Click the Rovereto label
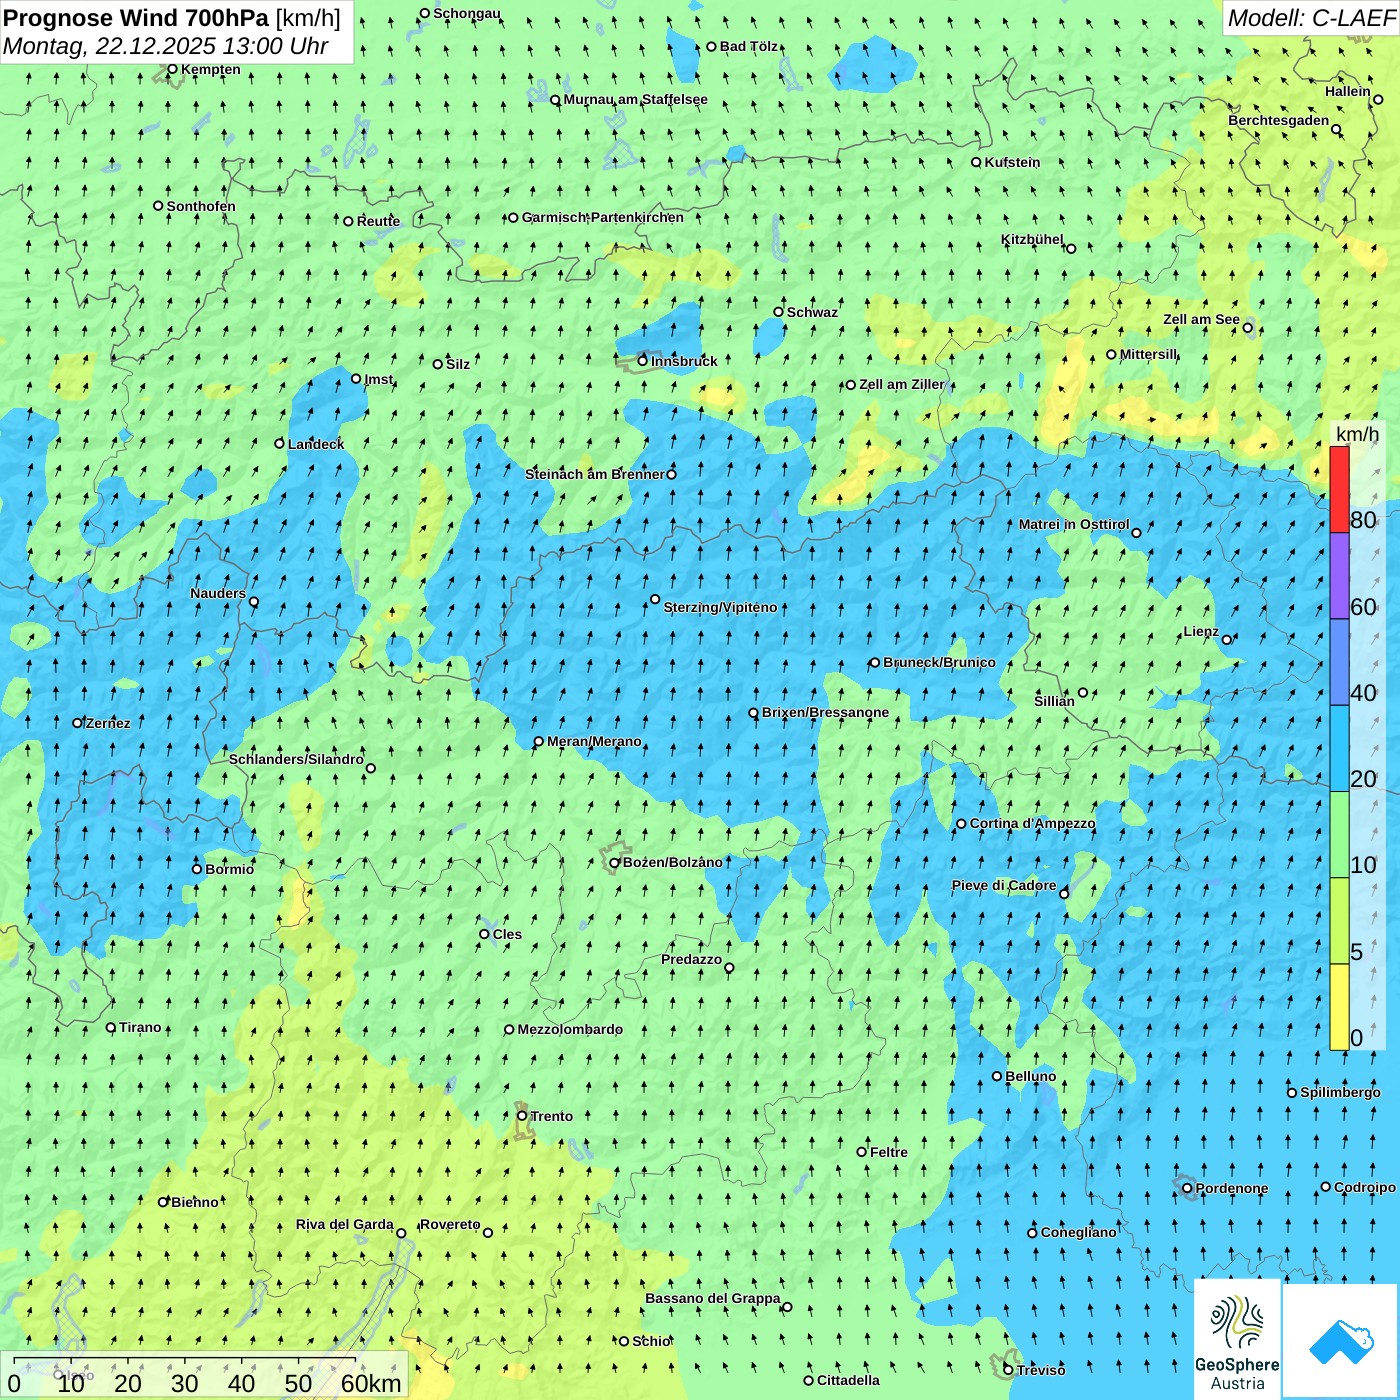Image resolution: width=1400 pixels, height=1400 pixels. (x=450, y=1224)
